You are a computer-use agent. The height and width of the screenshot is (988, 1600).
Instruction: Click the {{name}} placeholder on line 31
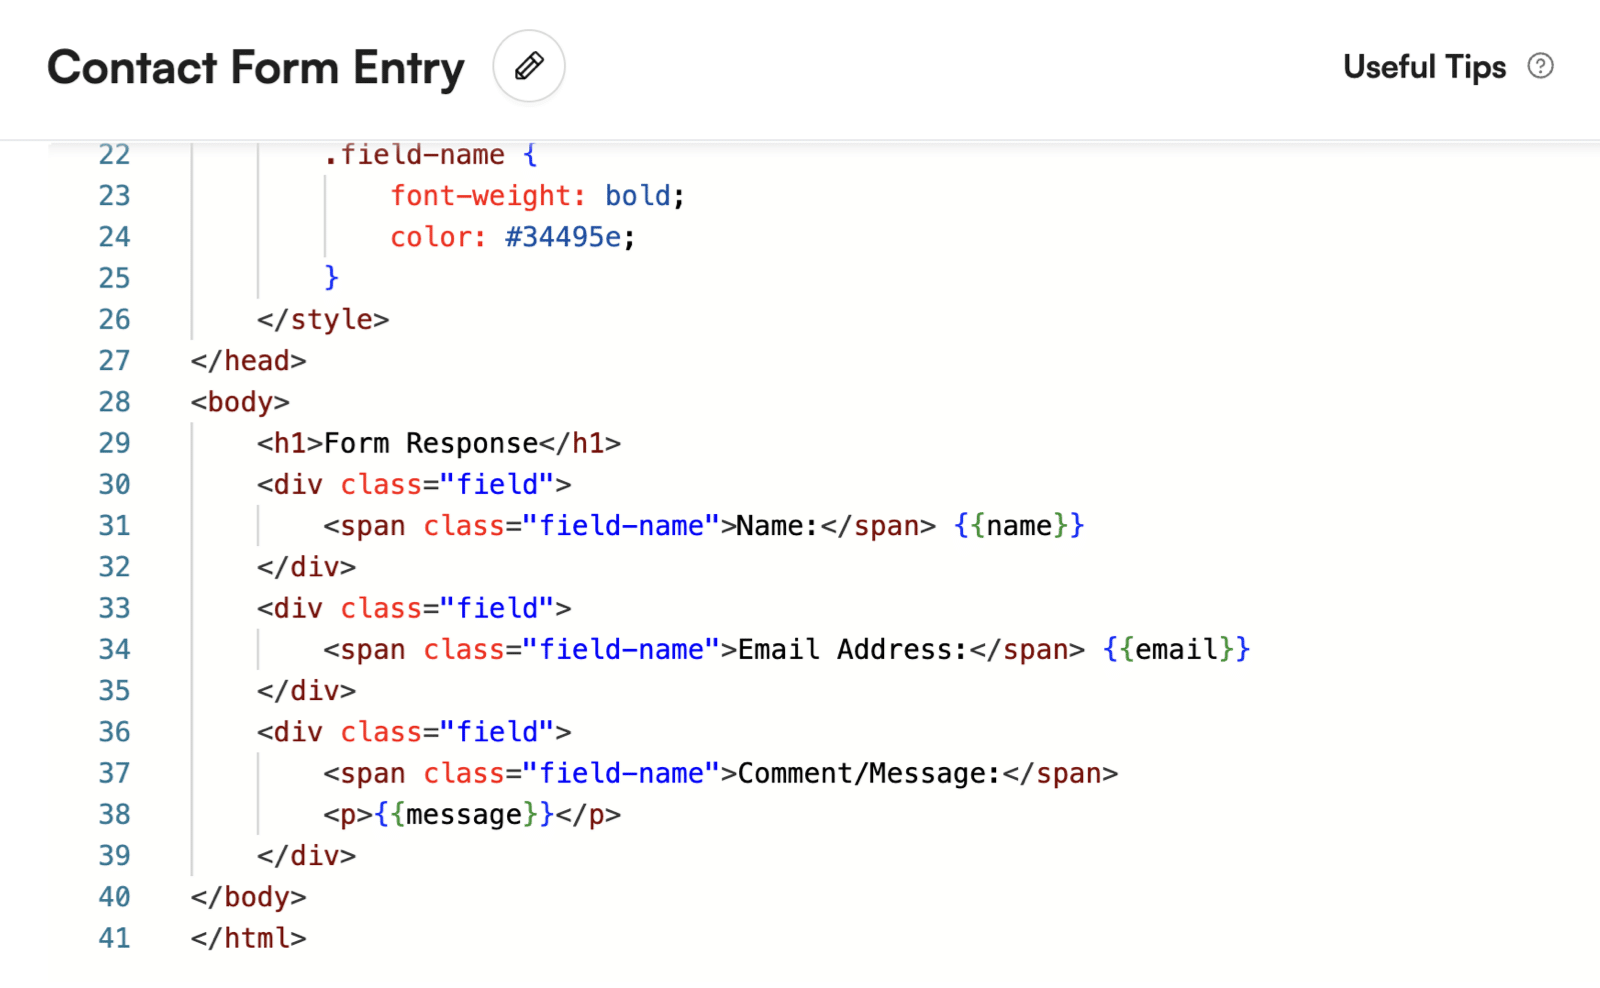click(1018, 525)
